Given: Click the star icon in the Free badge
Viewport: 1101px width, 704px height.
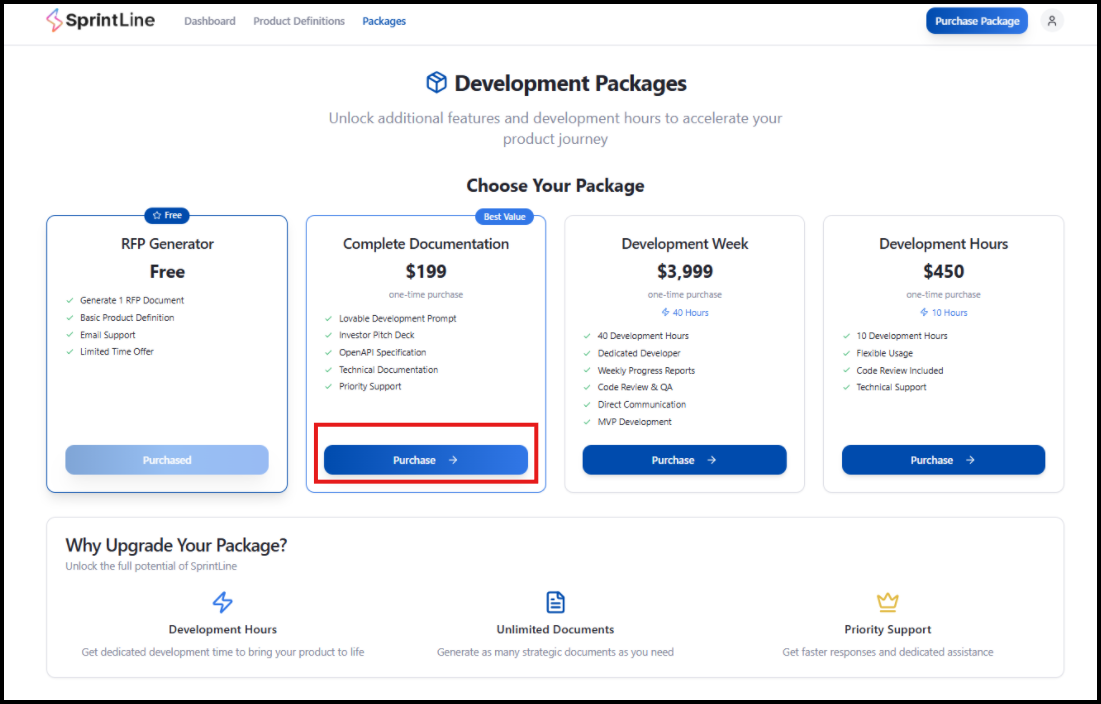Looking at the screenshot, I should 157,215.
